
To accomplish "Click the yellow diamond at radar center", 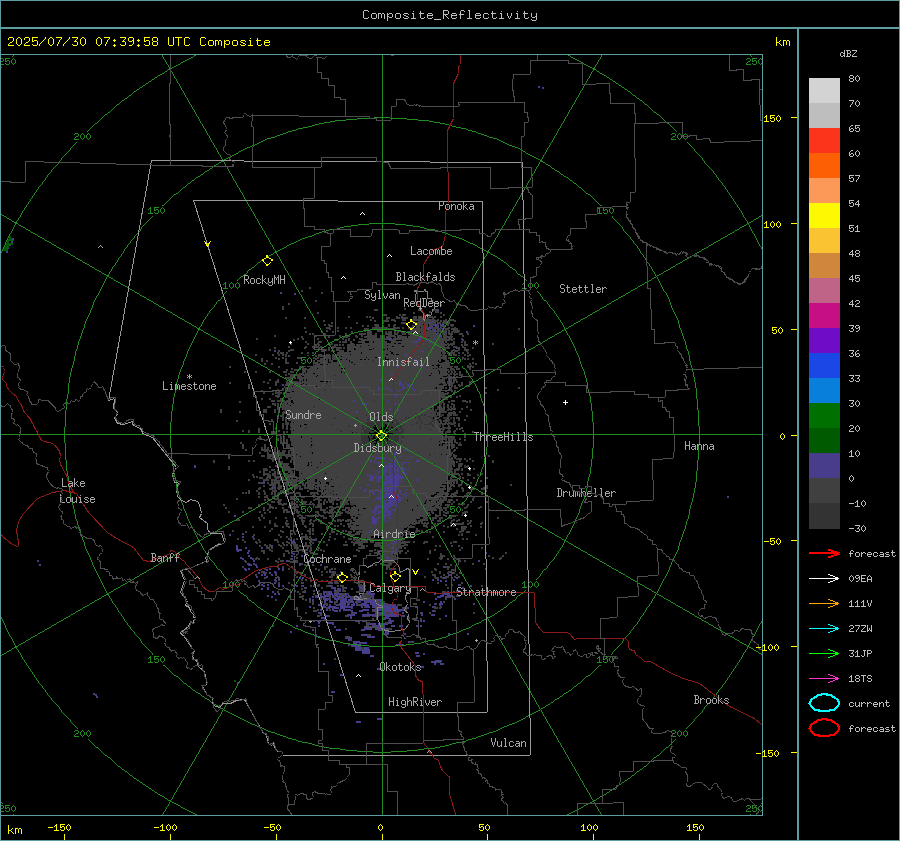I will tap(381, 436).
